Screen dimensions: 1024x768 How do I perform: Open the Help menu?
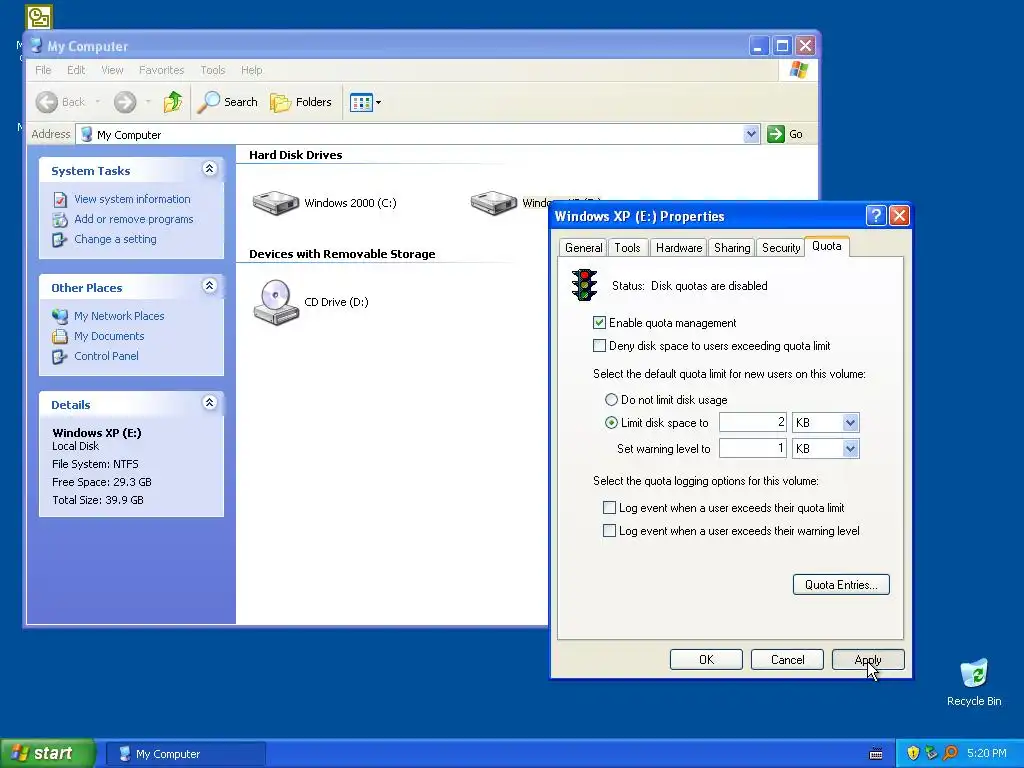tap(251, 70)
